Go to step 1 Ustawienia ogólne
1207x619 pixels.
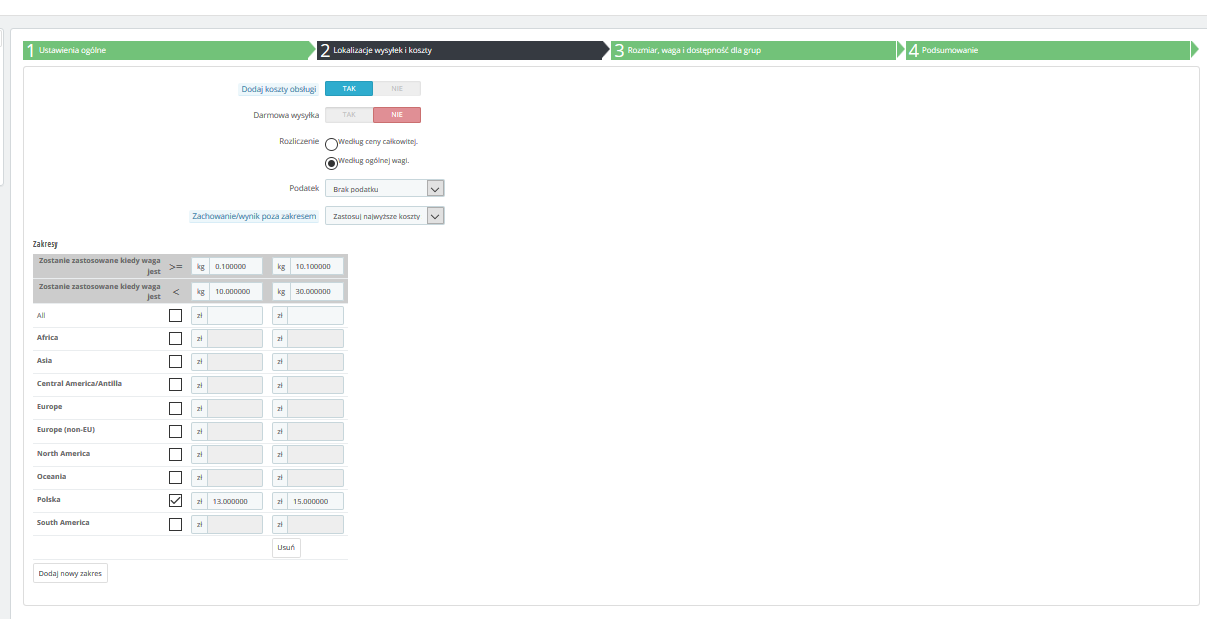[168, 50]
